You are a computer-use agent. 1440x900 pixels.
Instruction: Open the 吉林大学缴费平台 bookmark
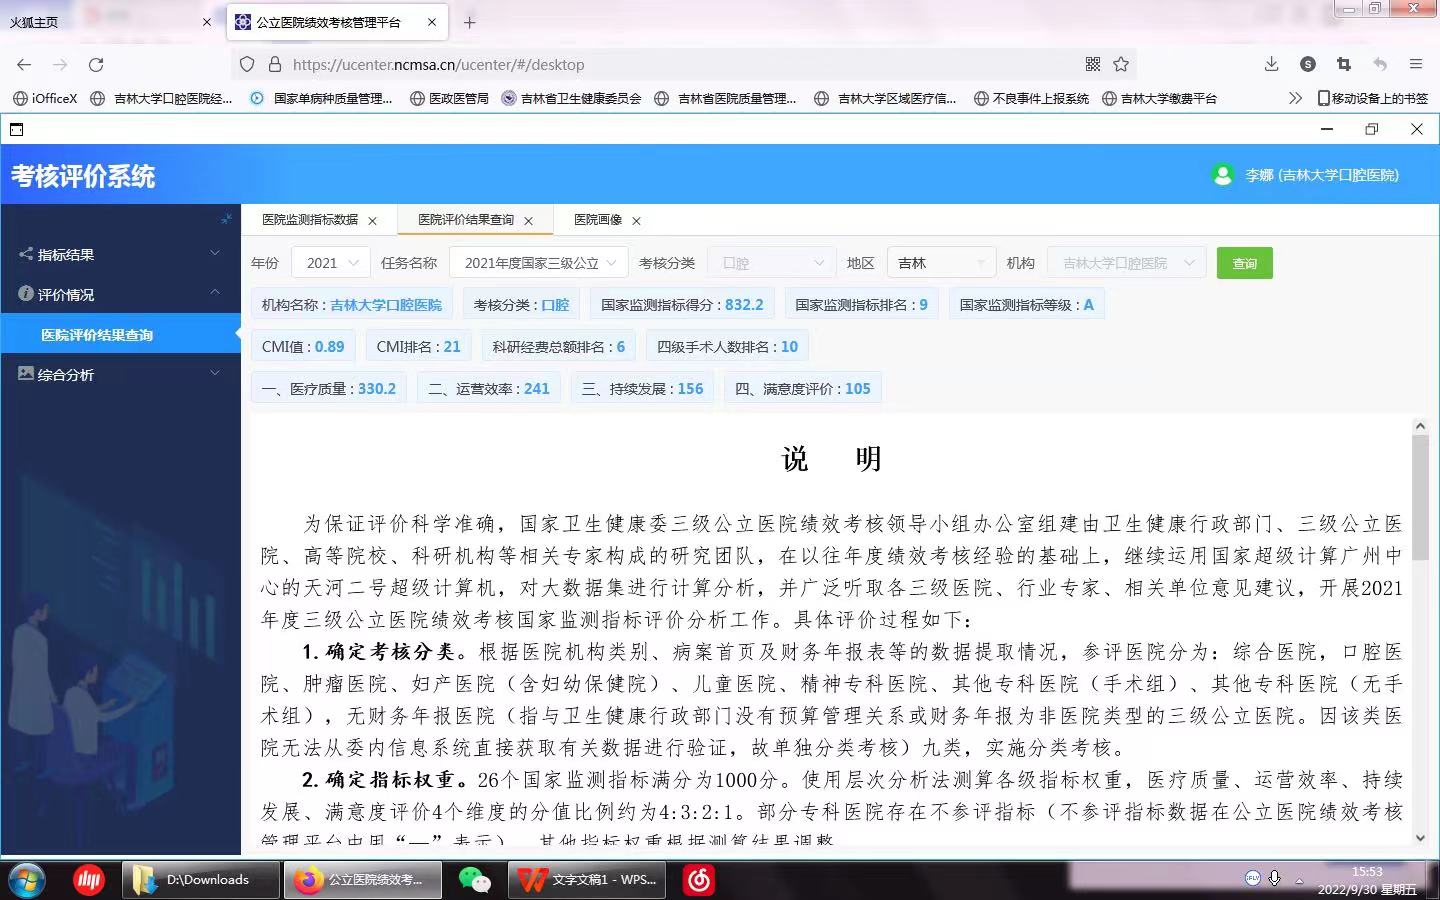pyautogui.click(x=1159, y=98)
